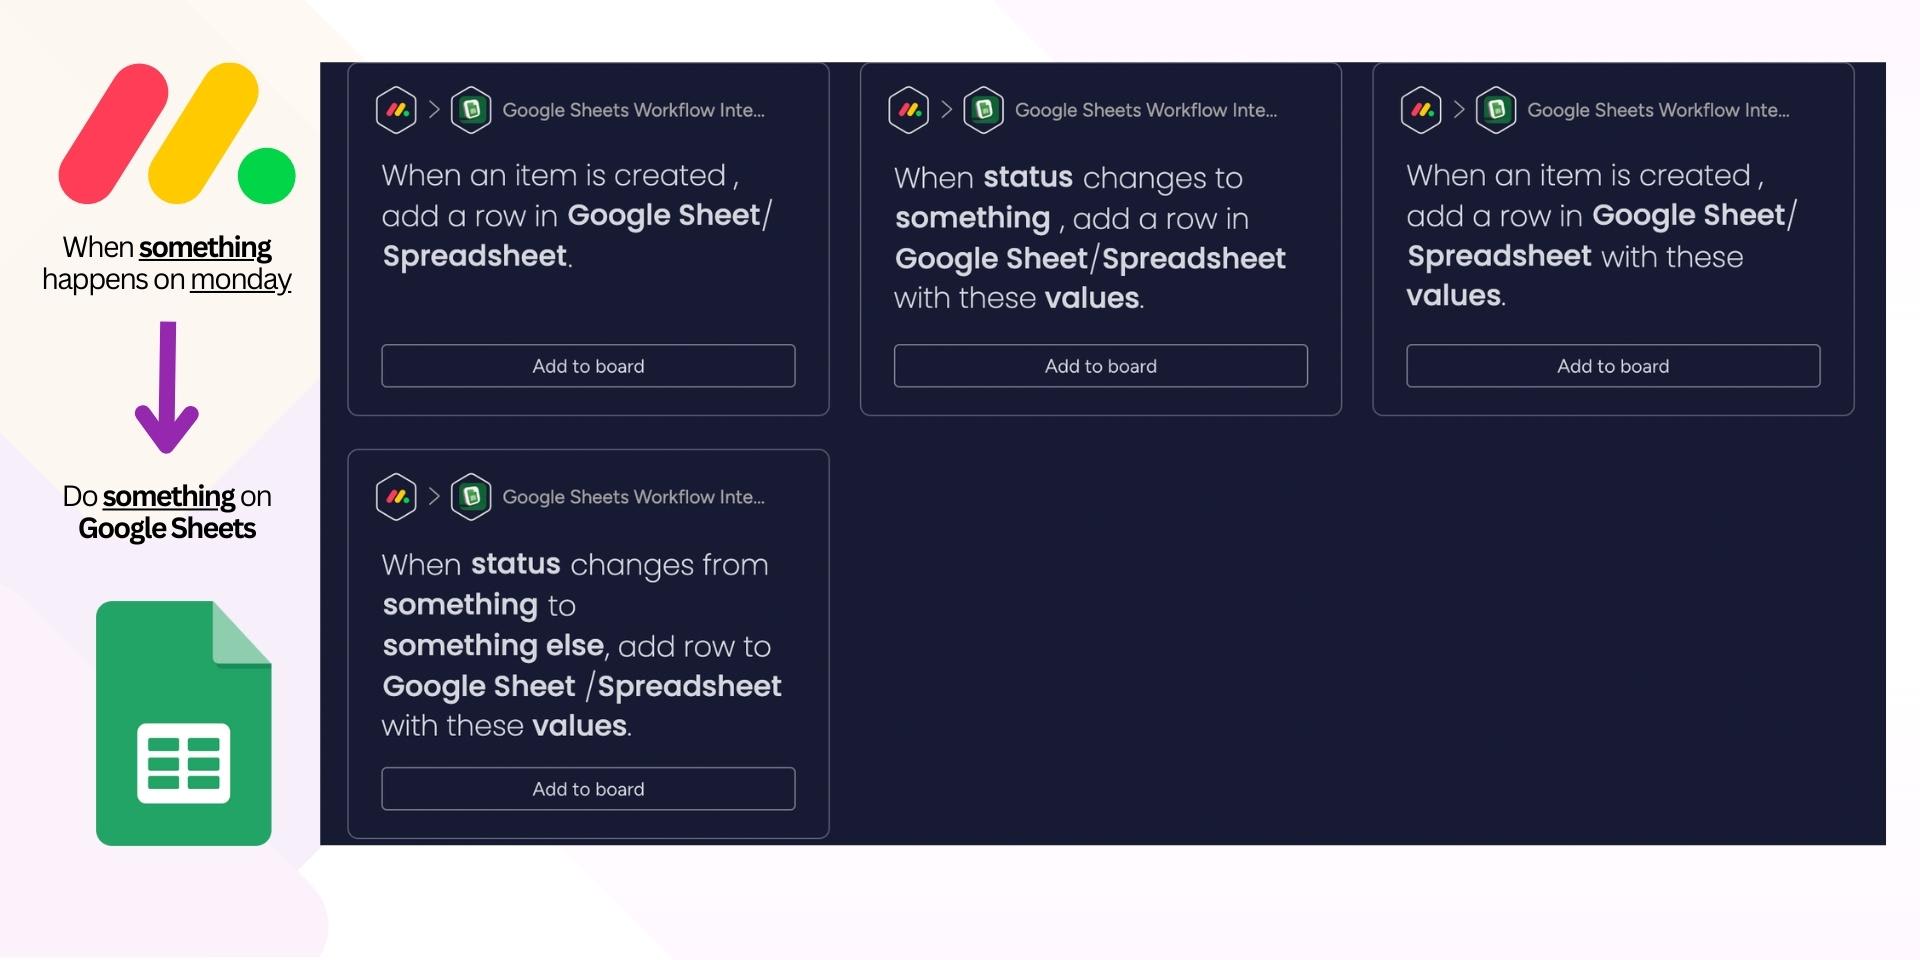Select 'something else' field in bottom recipe
The height and width of the screenshot is (960, 1920).
click(494, 646)
